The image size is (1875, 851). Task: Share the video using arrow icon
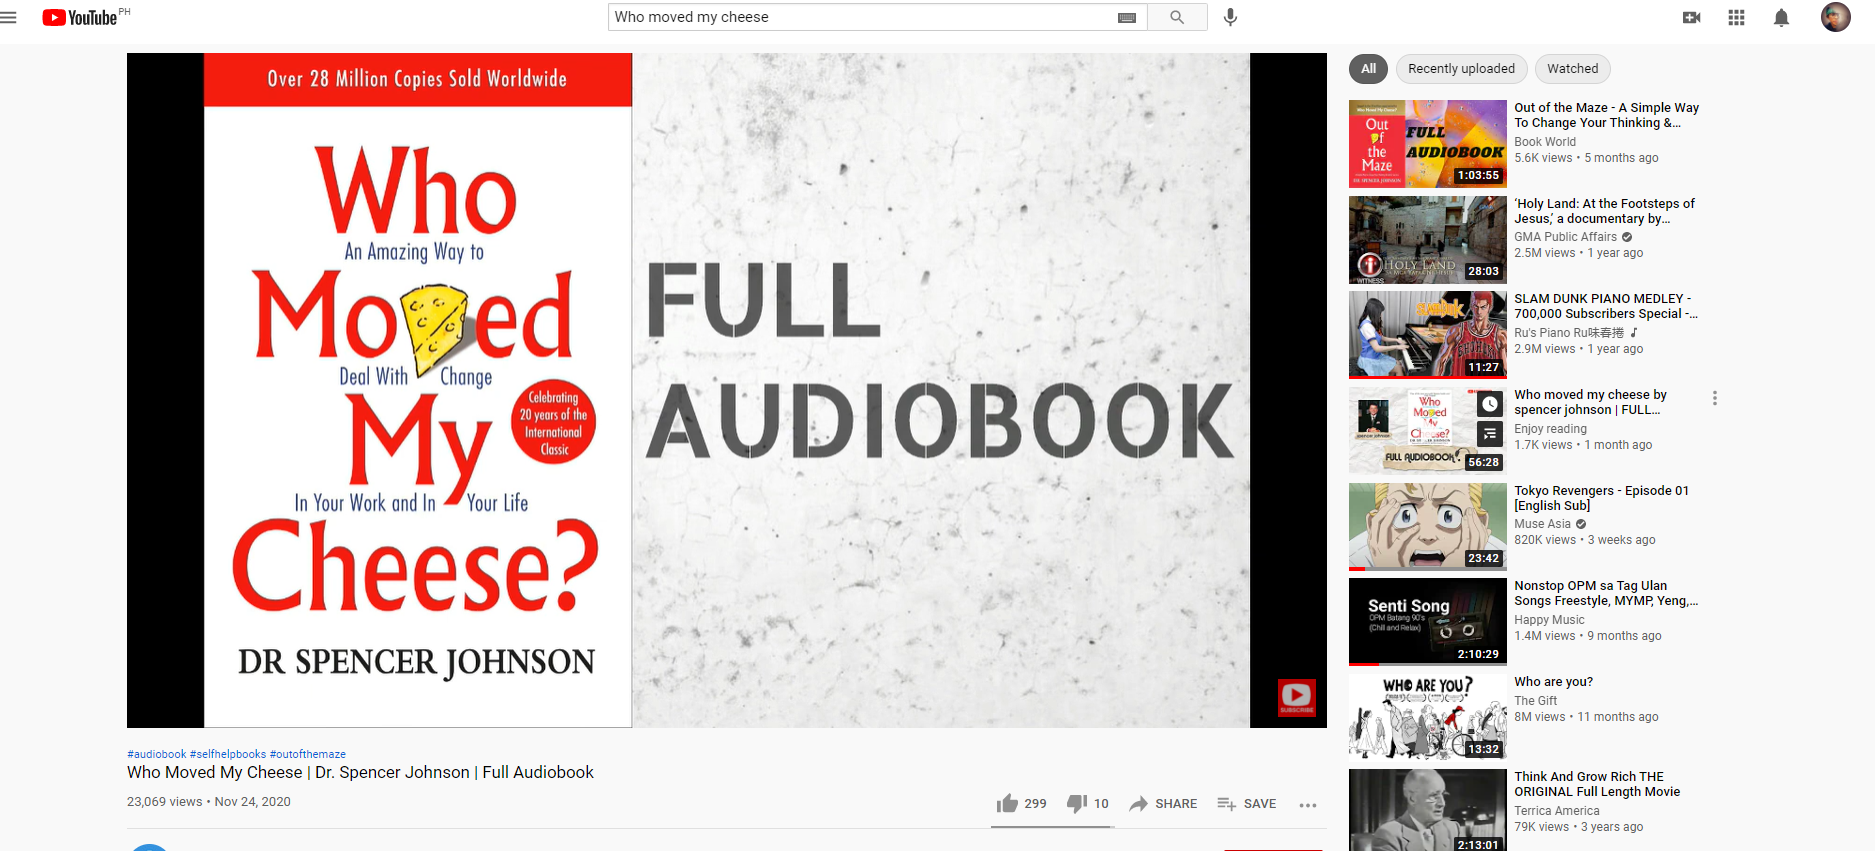click(1139, 803)
